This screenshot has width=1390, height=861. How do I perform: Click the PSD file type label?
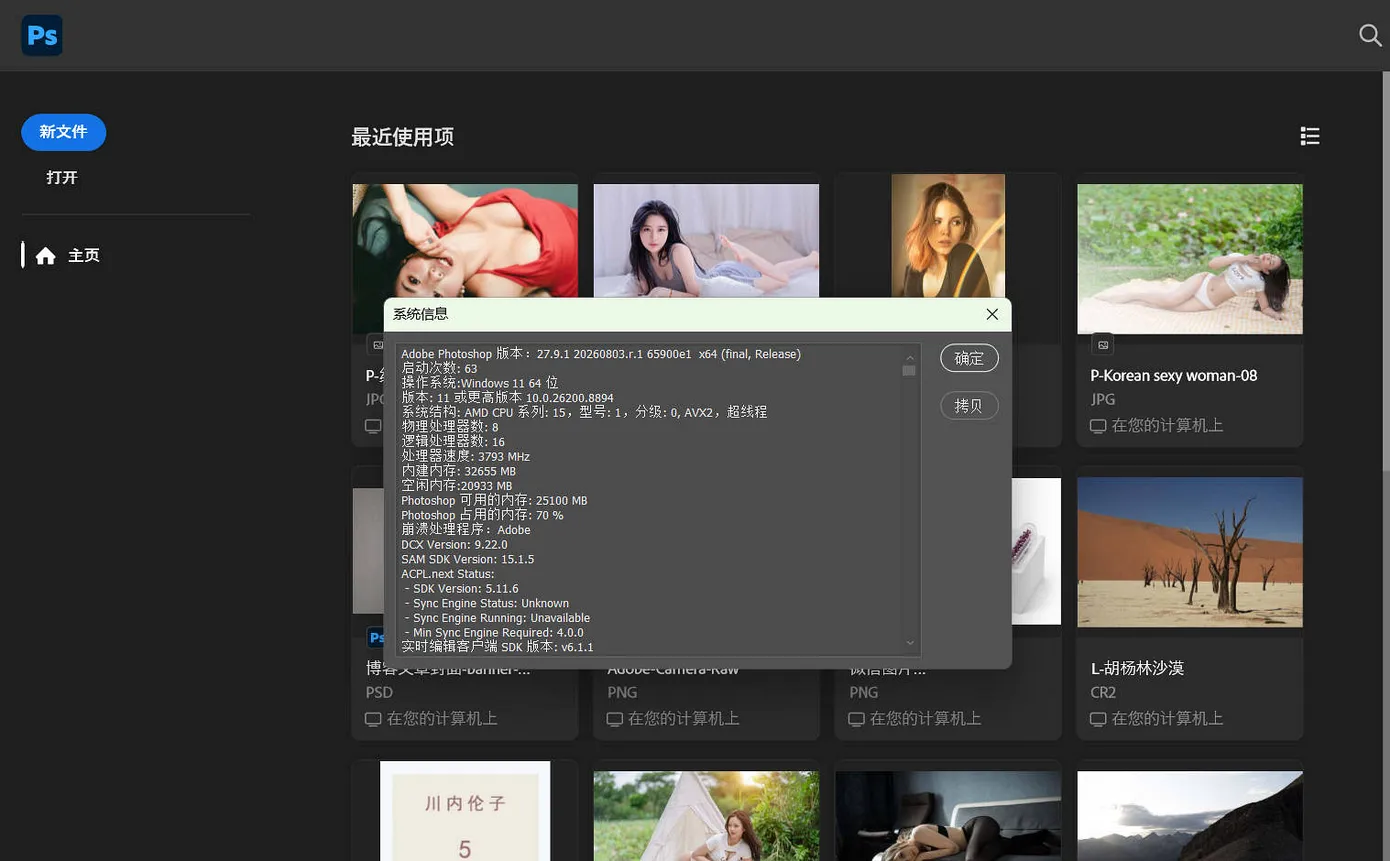pos(379,692)
